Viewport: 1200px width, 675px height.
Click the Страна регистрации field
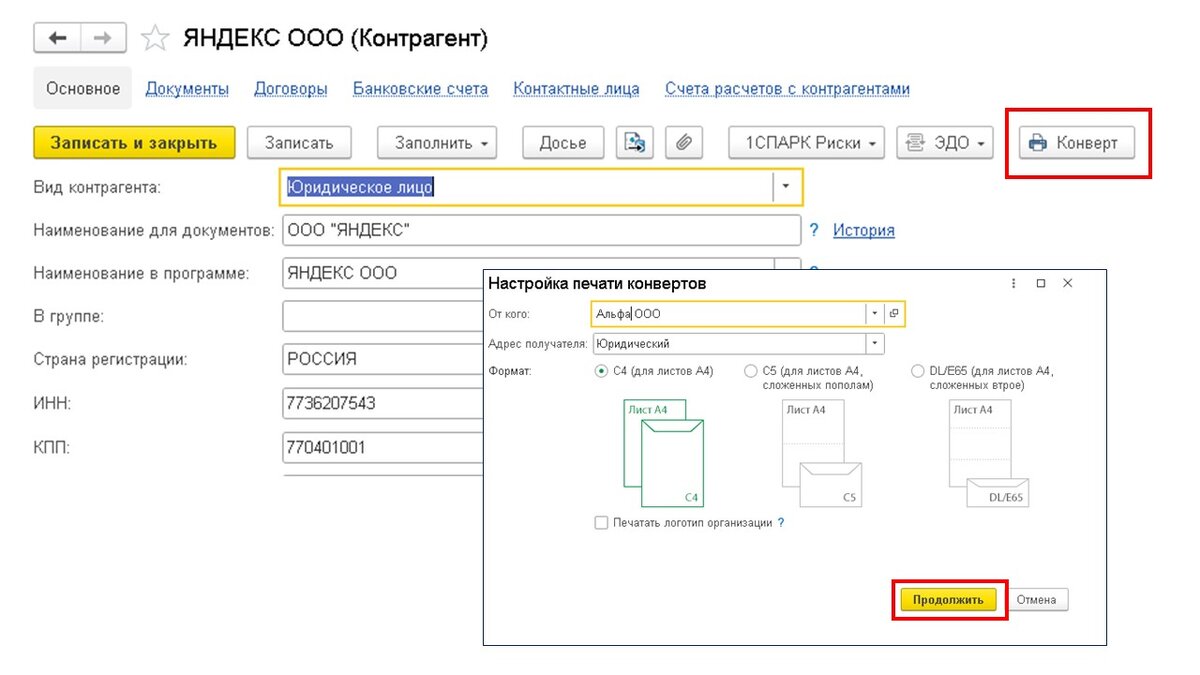(x=383, y=359)
